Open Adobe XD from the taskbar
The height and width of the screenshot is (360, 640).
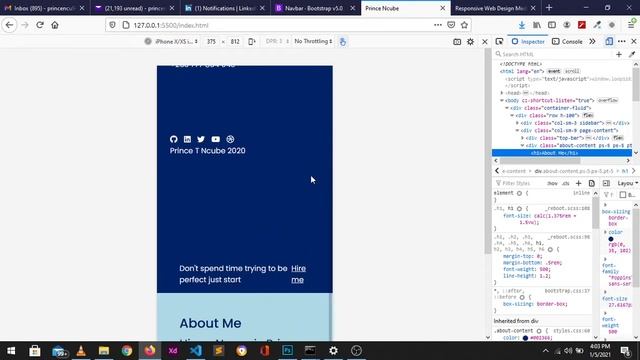point(173,351)
